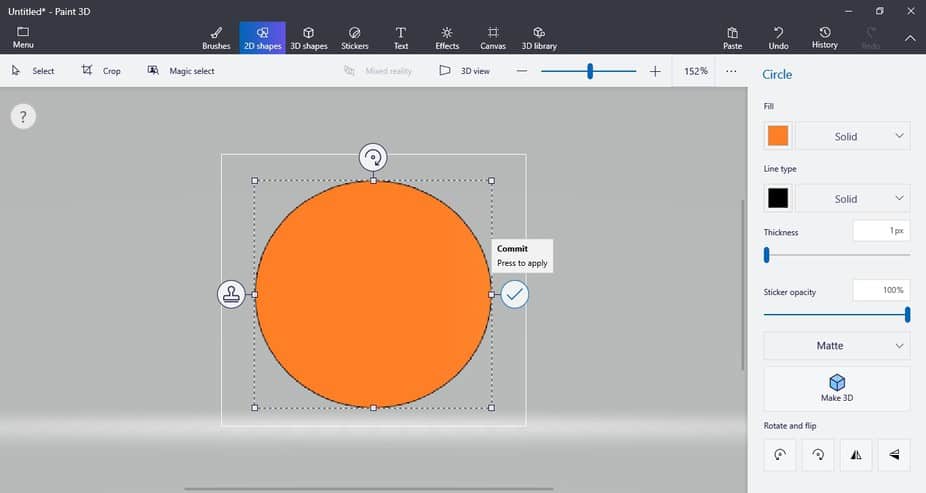Open the help question mark button
926x493 pixels.
(23, 117)
